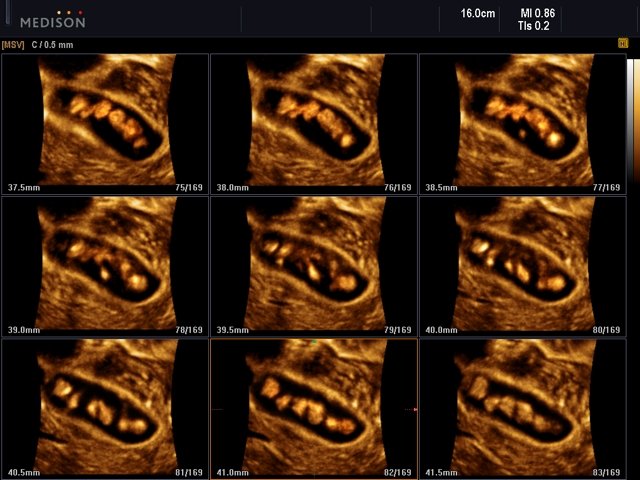Click the red marker on selected slice's right edge
This screenshot has height=480, width=640.
[x=414, y=410]
